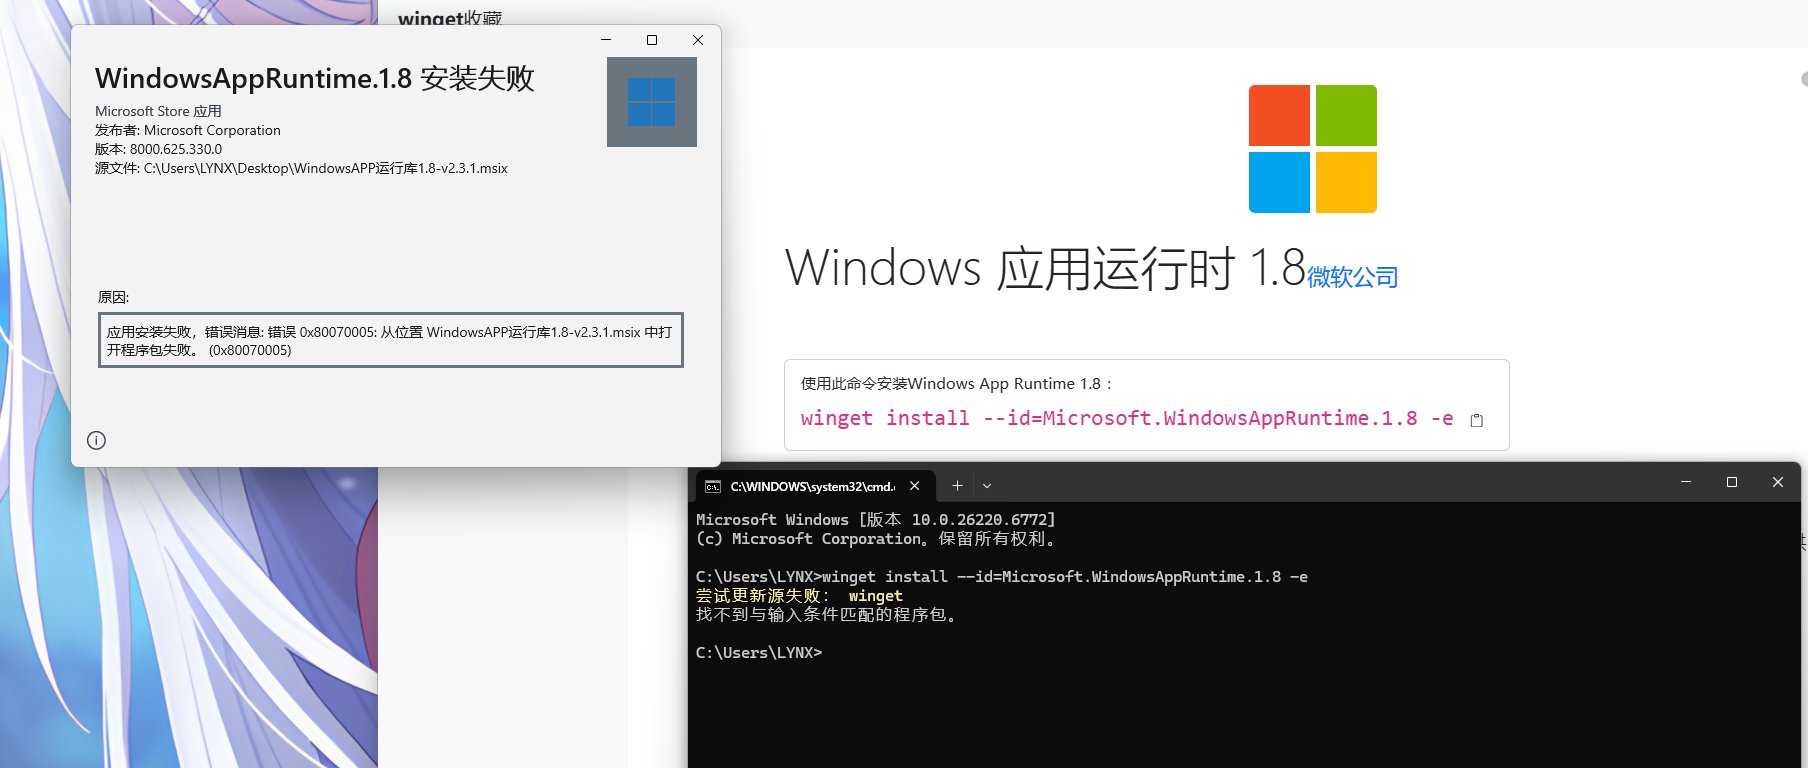Copy the winget install command
Viewport: 1808px width, 768px height.
1476,420
